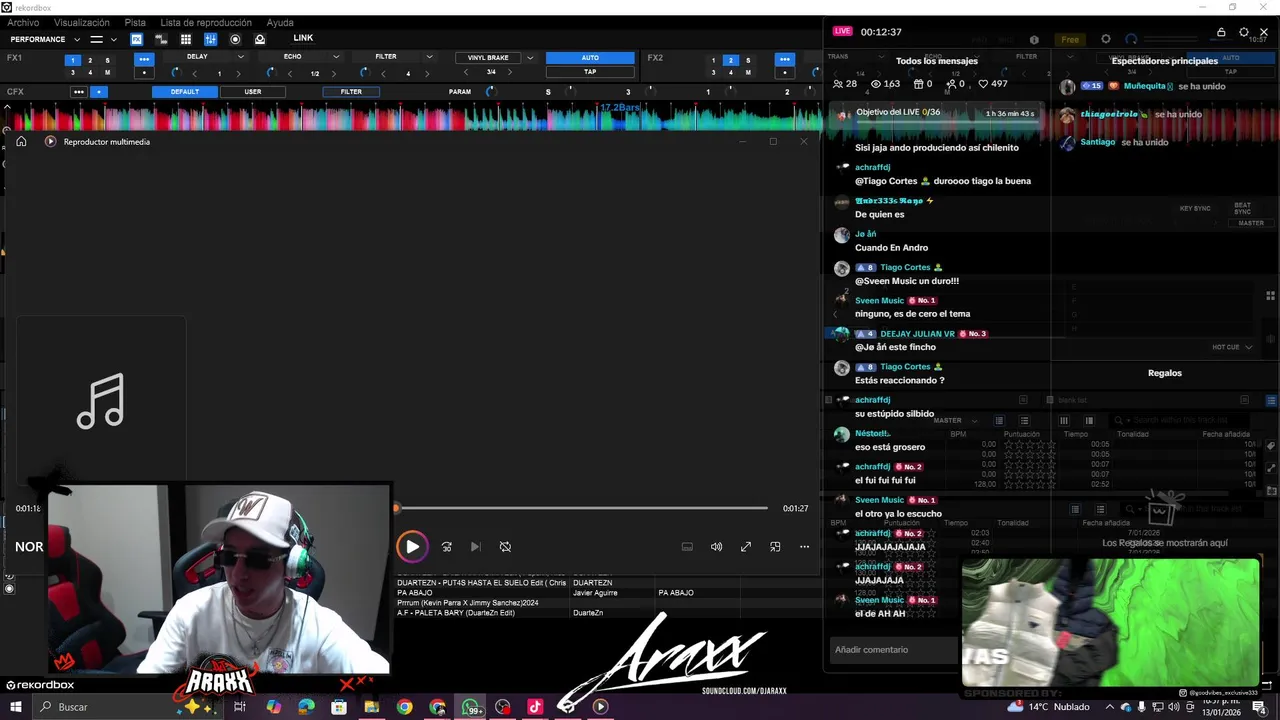The height and width of the screenshot is (720, 1280).
Task: Adjust the DELAY level knob
Action: click(175, 73)
